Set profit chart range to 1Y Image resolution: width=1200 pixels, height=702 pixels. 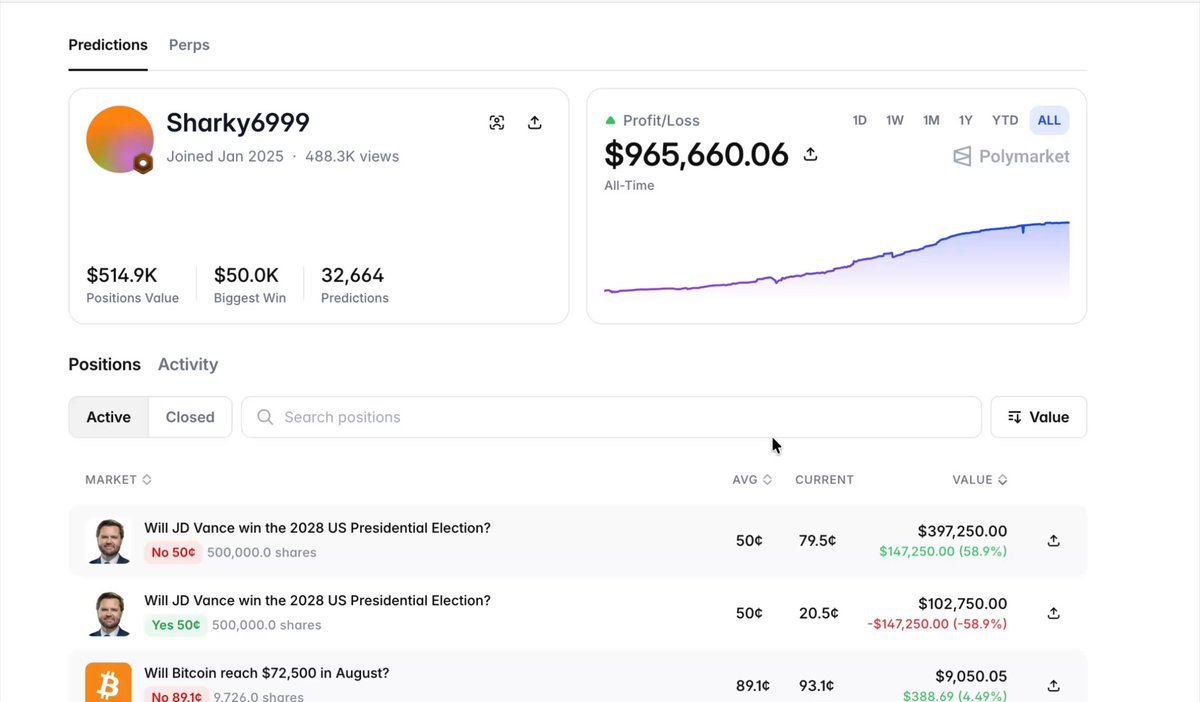(966, 120)
